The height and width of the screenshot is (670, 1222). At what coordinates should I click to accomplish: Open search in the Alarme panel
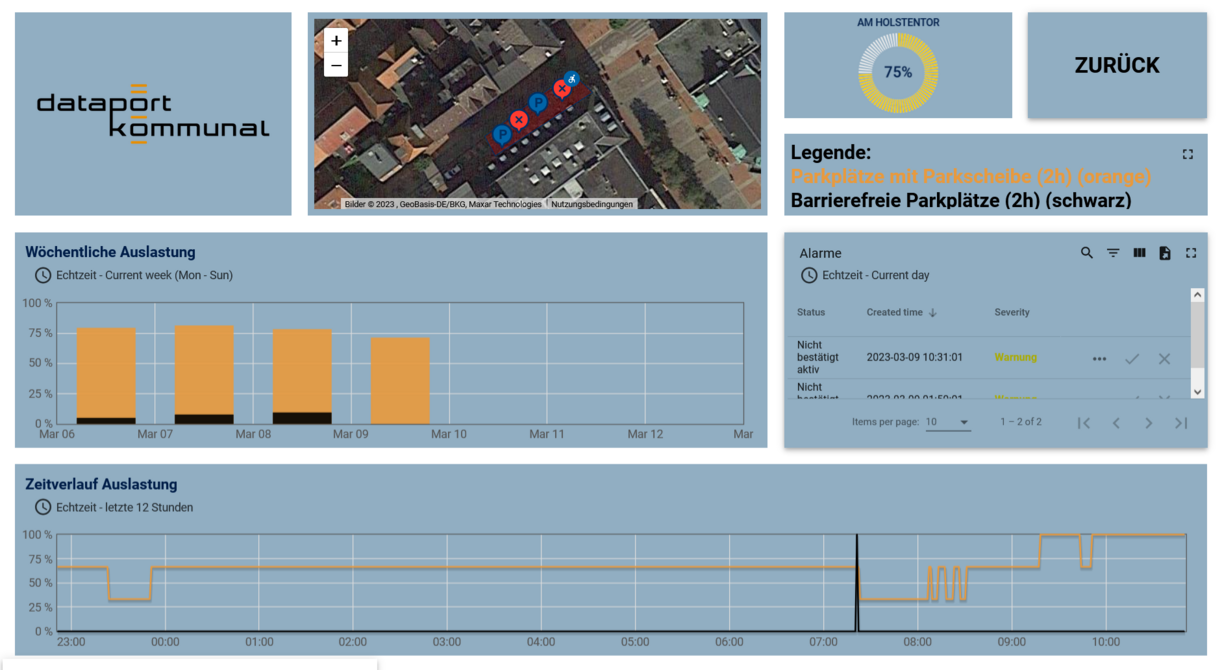(1087, 253)
